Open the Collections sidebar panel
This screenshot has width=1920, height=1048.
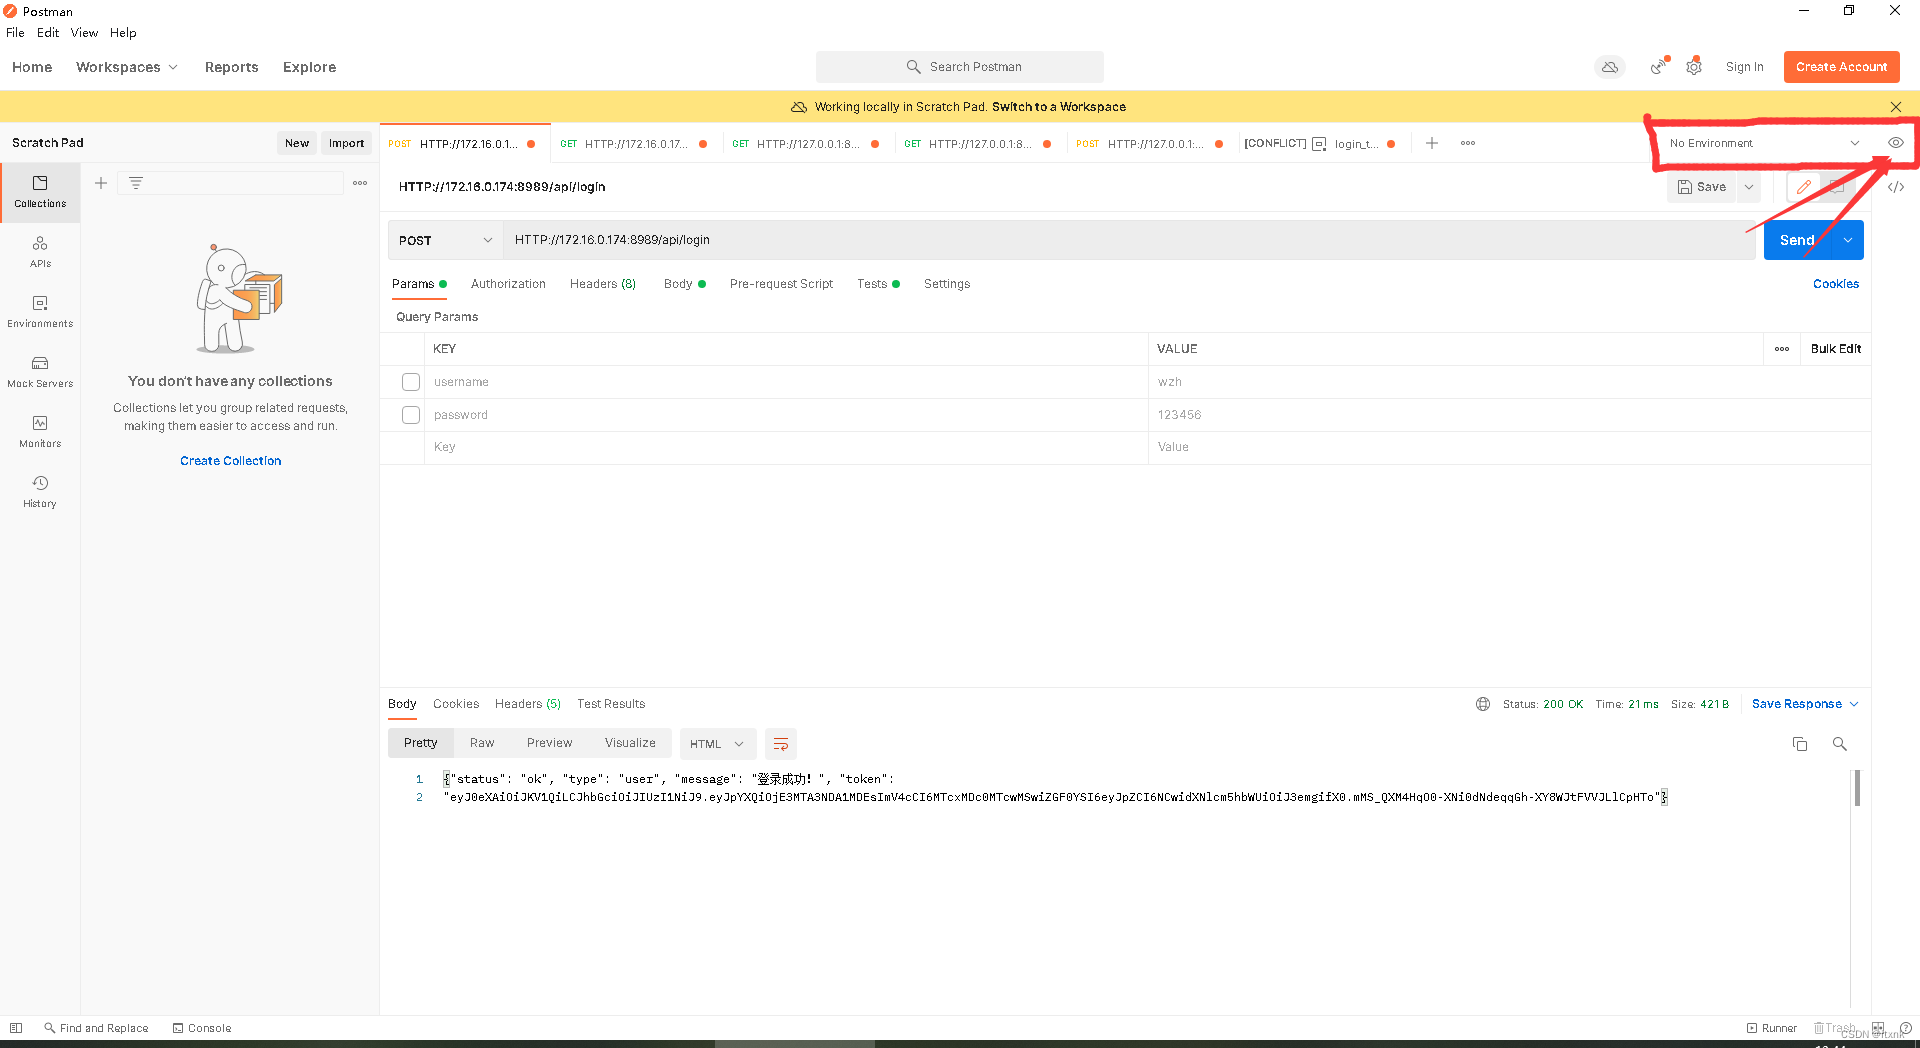coord(40,192)
